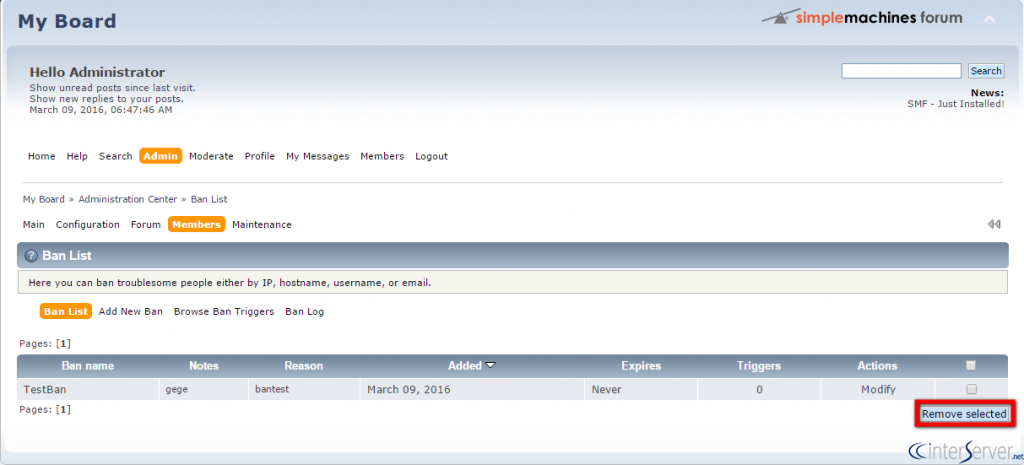
Task: Open Browse Ban Triggers tab
Action: [224, 312]
